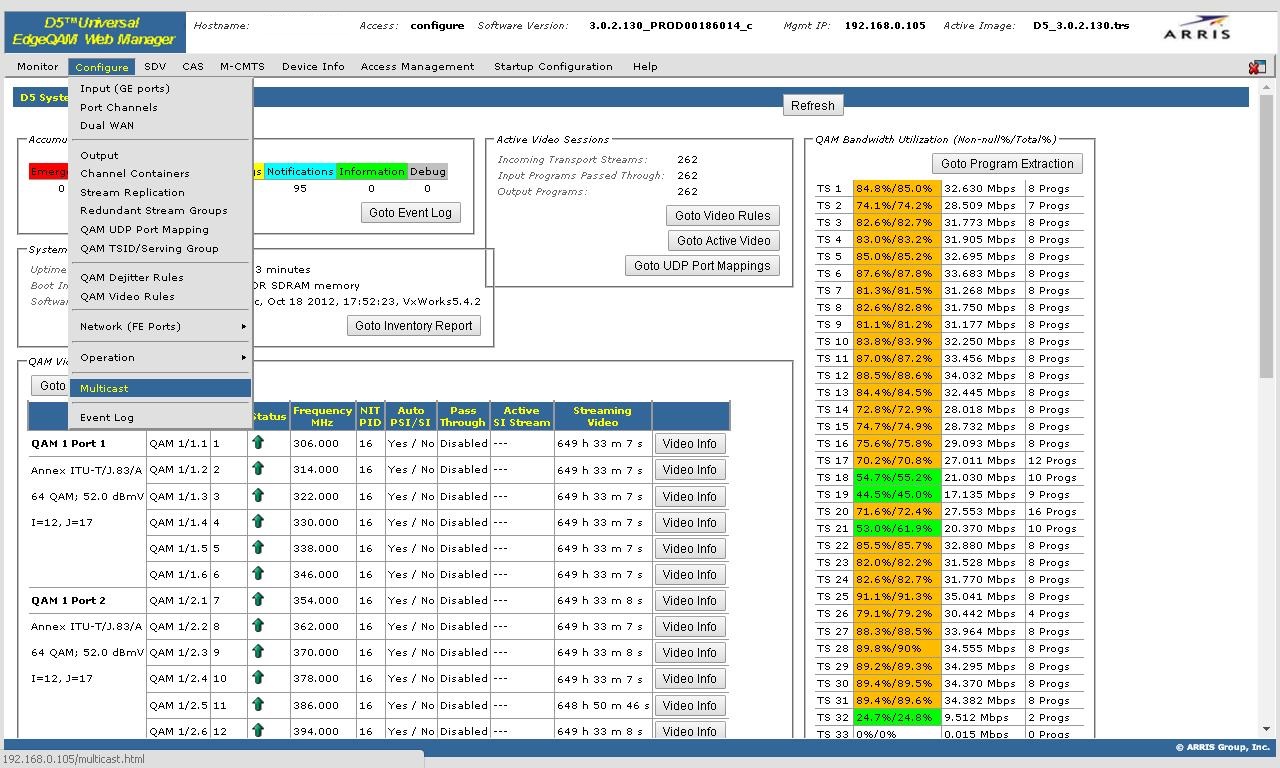Click the Refresh button
Image resolution: width=1280 pixels, height=768 pixels.
pyautogui.click(x=812, y=105)
